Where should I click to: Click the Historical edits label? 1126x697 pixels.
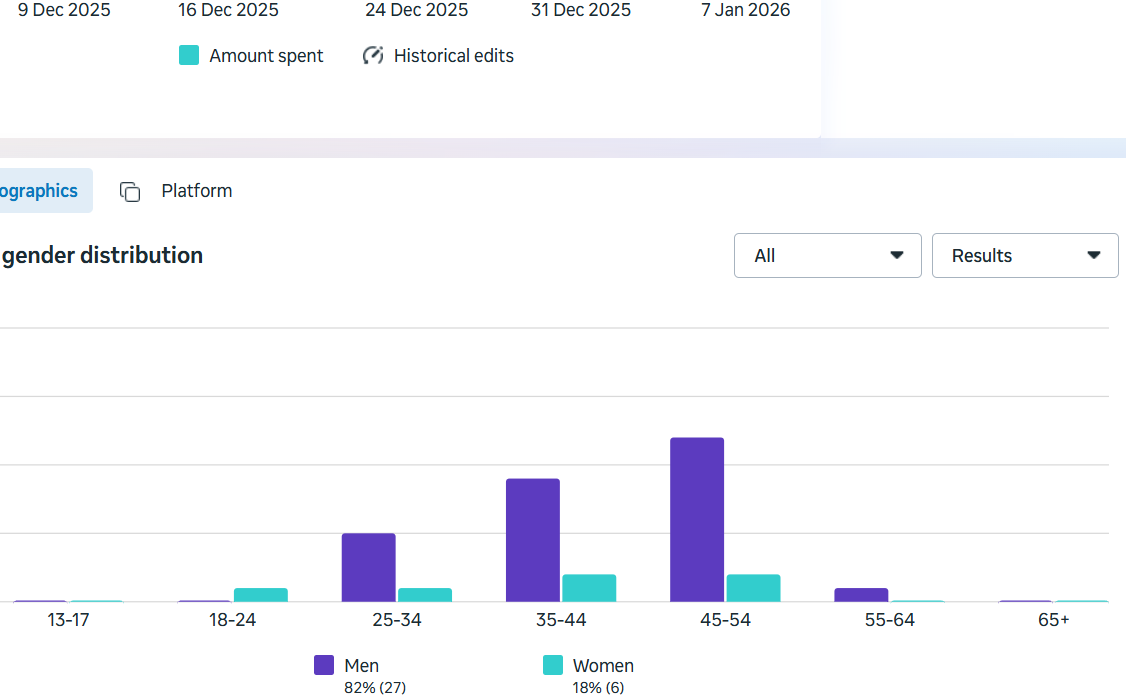point(452,55)
